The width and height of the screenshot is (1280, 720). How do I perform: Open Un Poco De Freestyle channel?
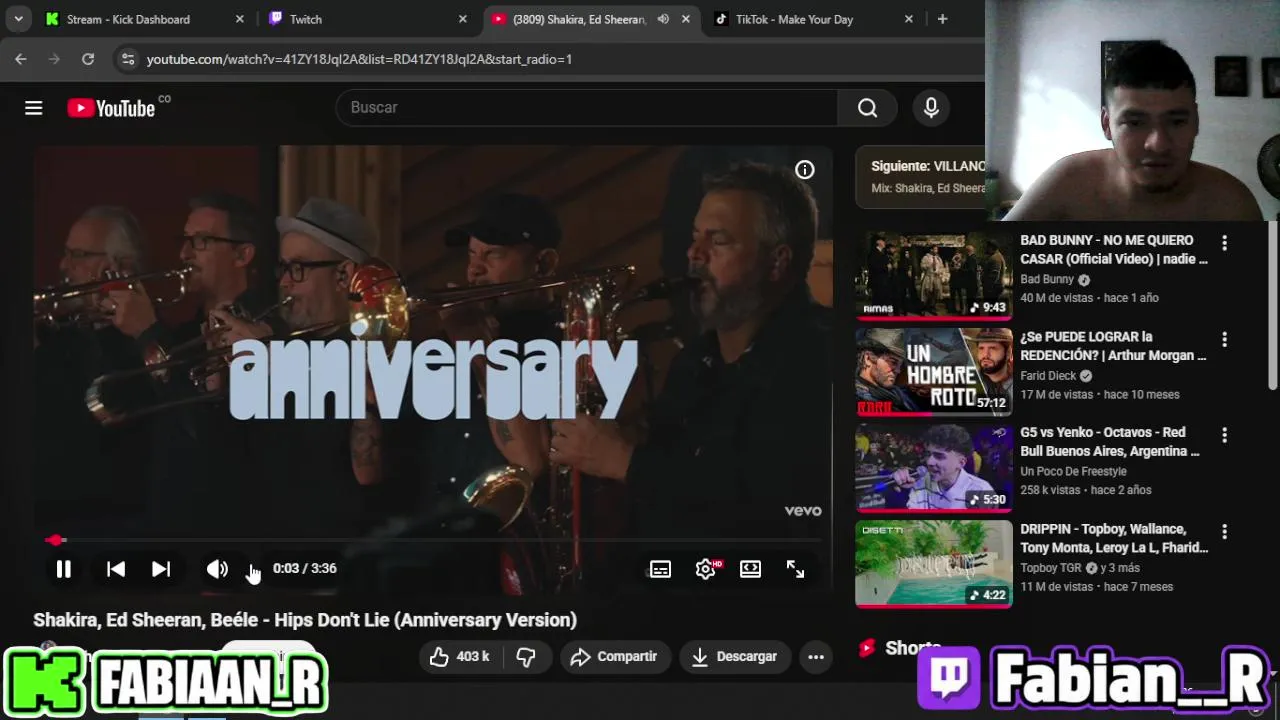[1073, 472]
